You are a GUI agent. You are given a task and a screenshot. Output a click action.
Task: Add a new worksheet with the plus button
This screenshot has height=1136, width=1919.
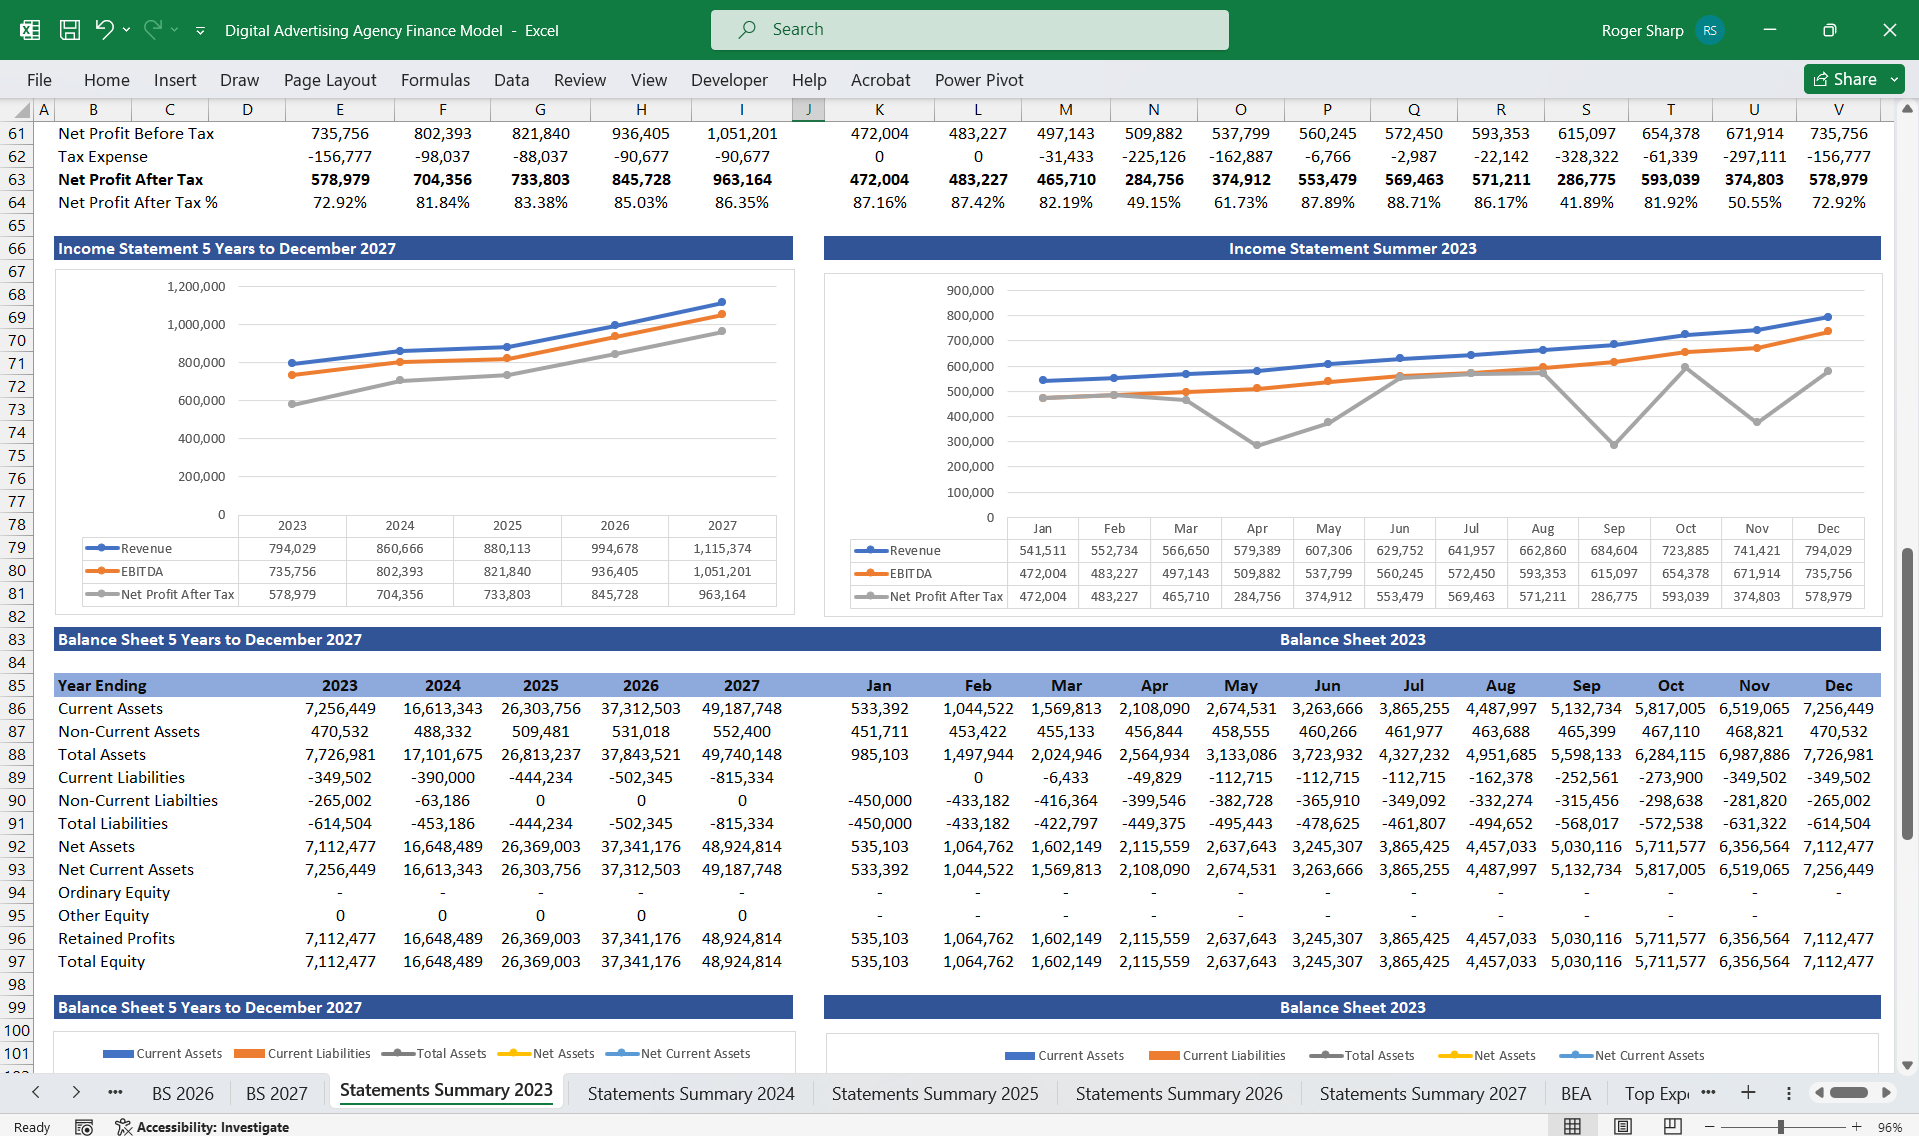[x=1748, y=1093]
